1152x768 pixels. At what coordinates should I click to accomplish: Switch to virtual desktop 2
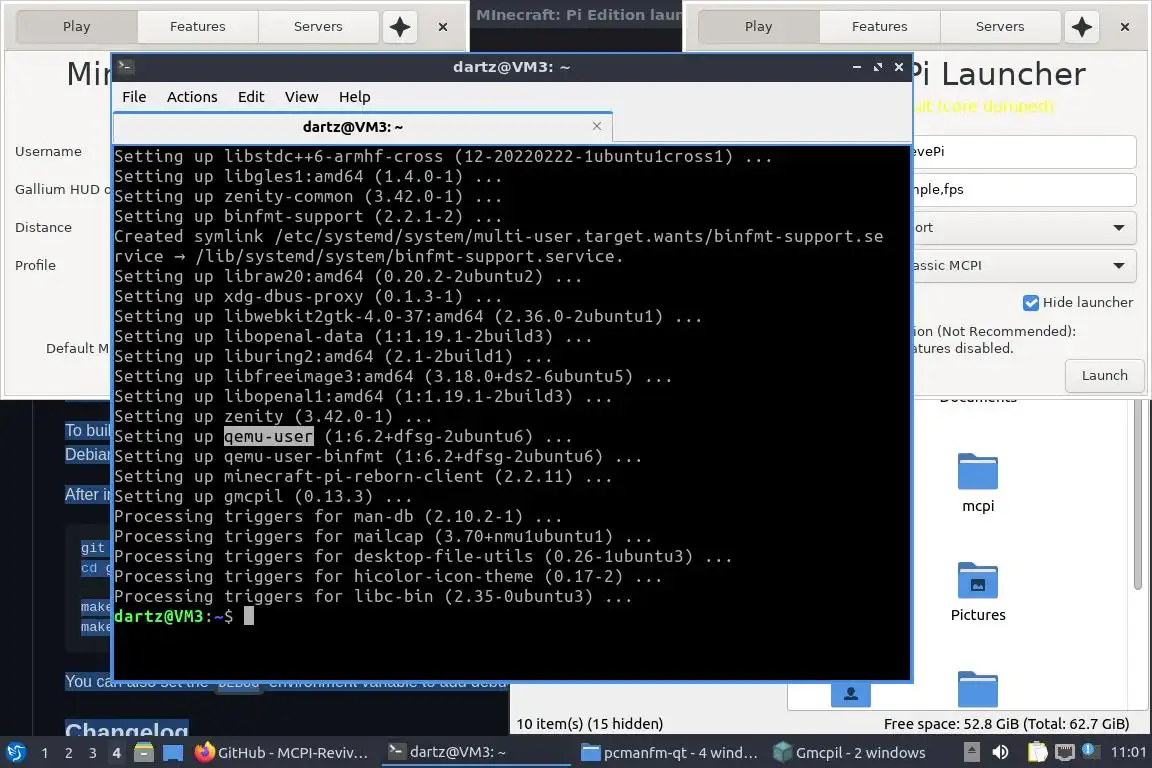pos(69,753)
